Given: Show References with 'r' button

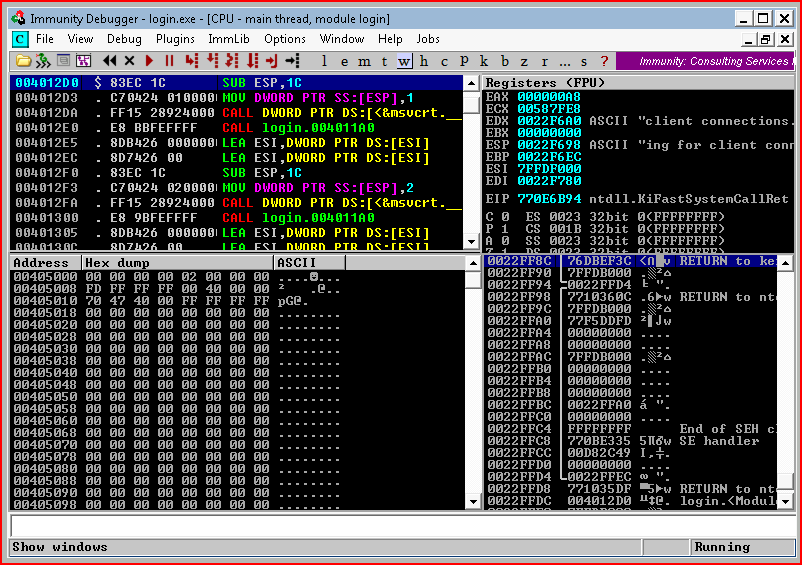Looking at the screenshot, I should tap(544, 61).
